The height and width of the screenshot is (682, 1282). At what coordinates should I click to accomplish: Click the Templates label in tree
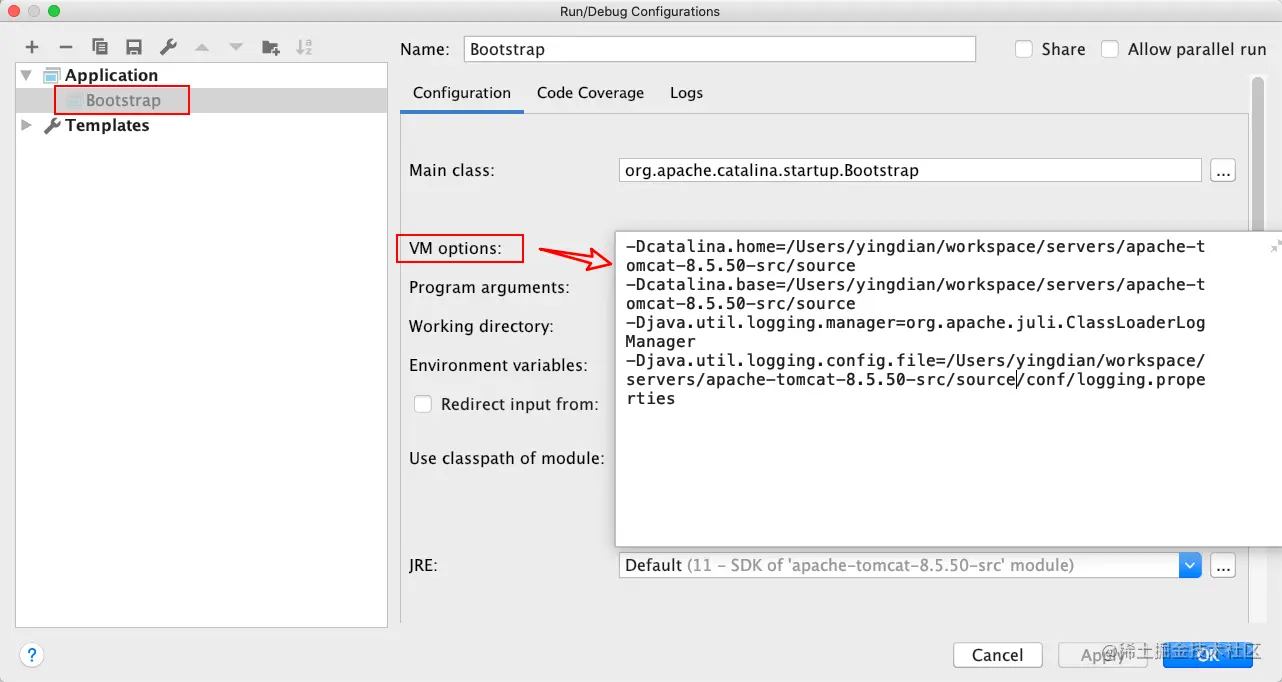pyautogui.click(x=107, y=125)
